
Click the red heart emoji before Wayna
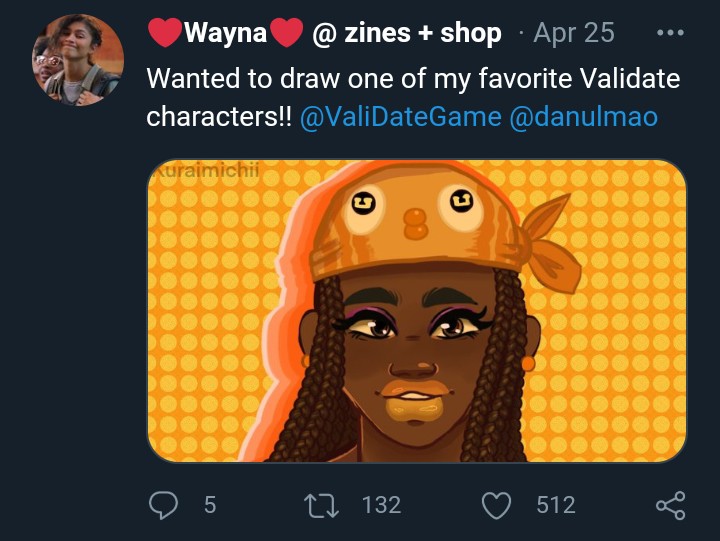165,33
